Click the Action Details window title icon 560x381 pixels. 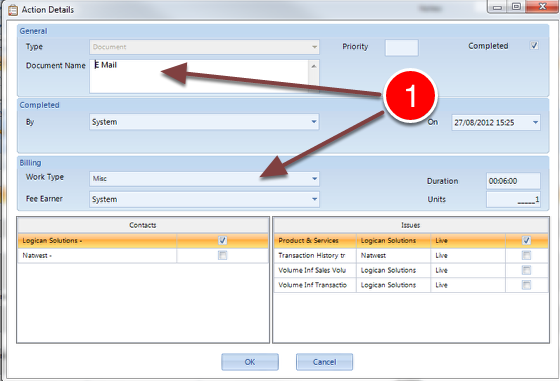tap(13, 10)
